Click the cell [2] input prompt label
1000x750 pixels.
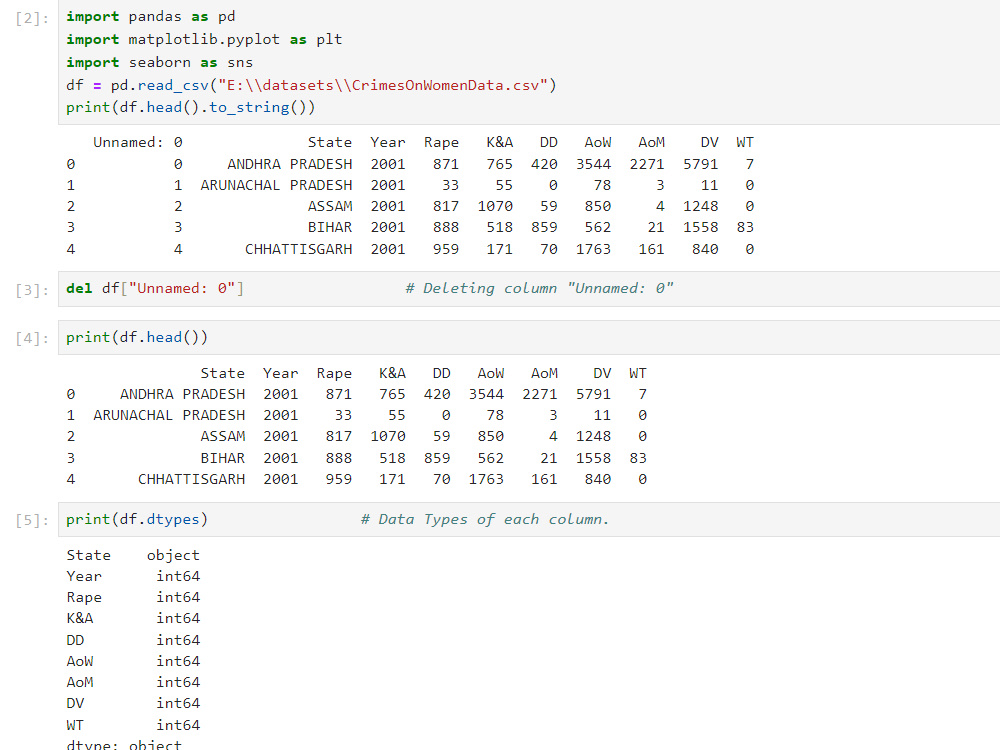pos(32,18)
